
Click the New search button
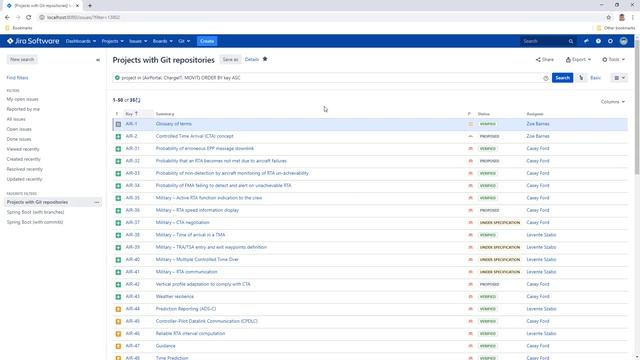[x=22, y=60]
